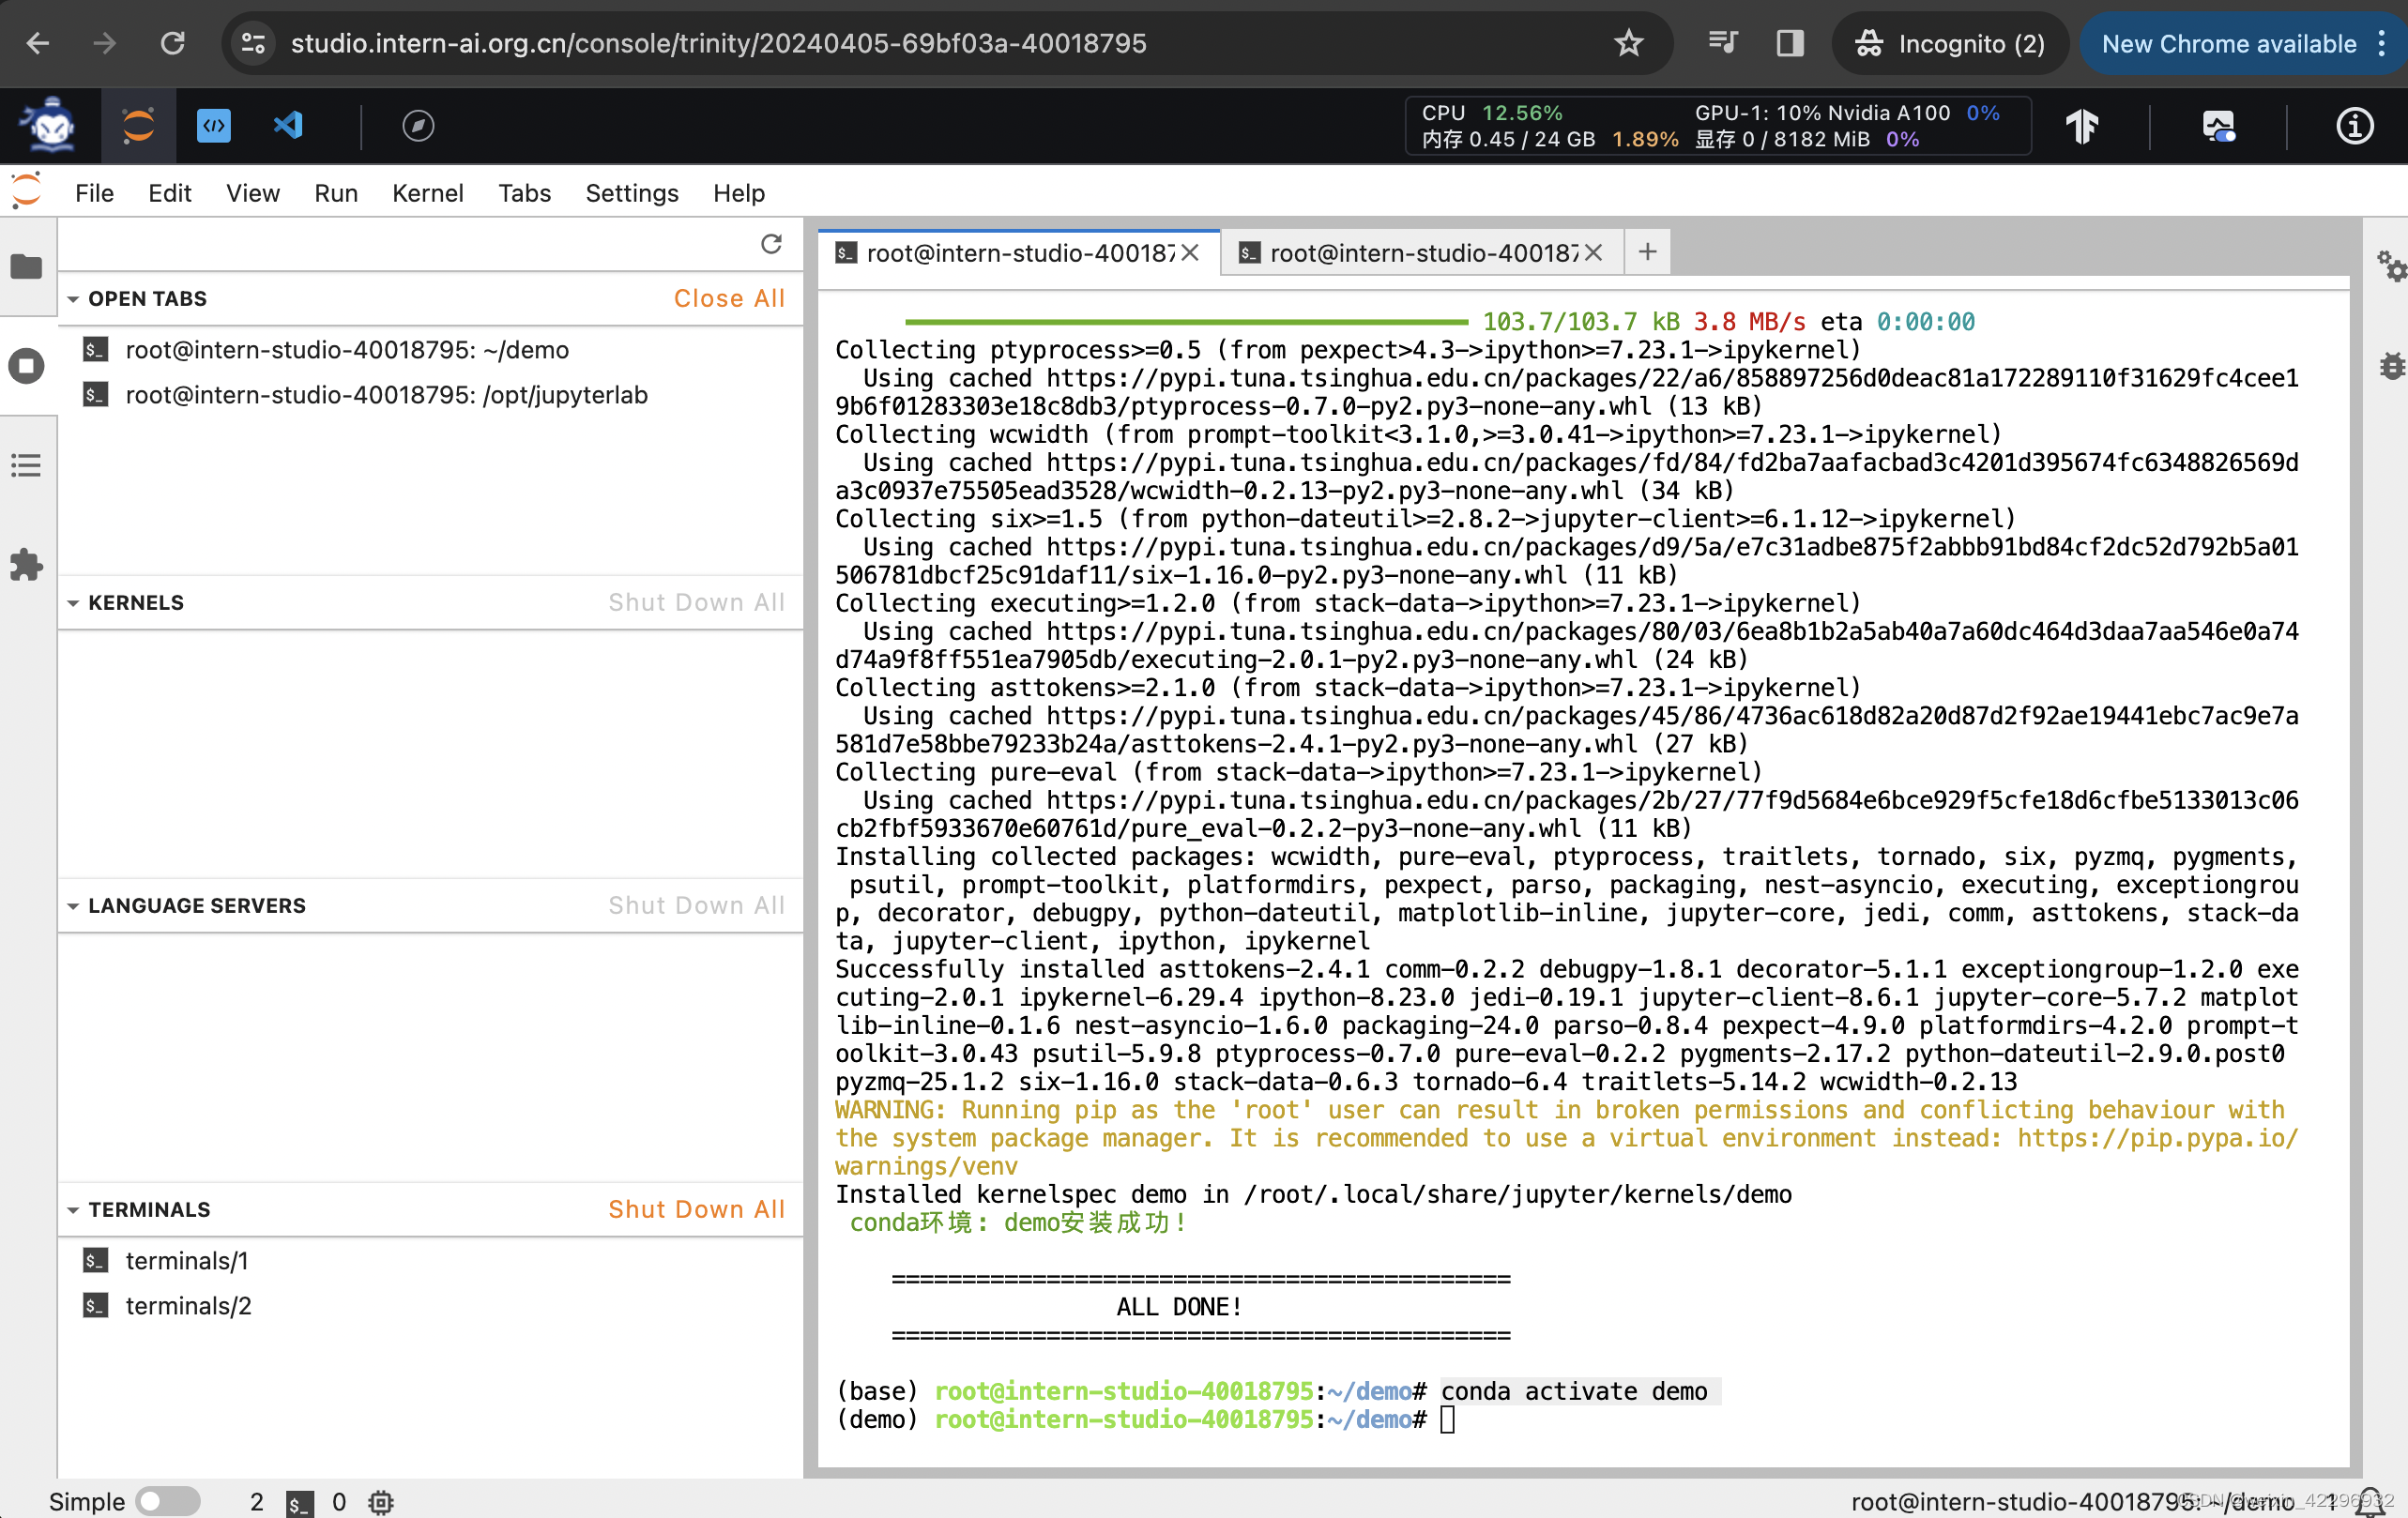Toggle Simple mode switch in status bar
This screenshot has width=2408, height=1518.
click(x=168, y=1501)
